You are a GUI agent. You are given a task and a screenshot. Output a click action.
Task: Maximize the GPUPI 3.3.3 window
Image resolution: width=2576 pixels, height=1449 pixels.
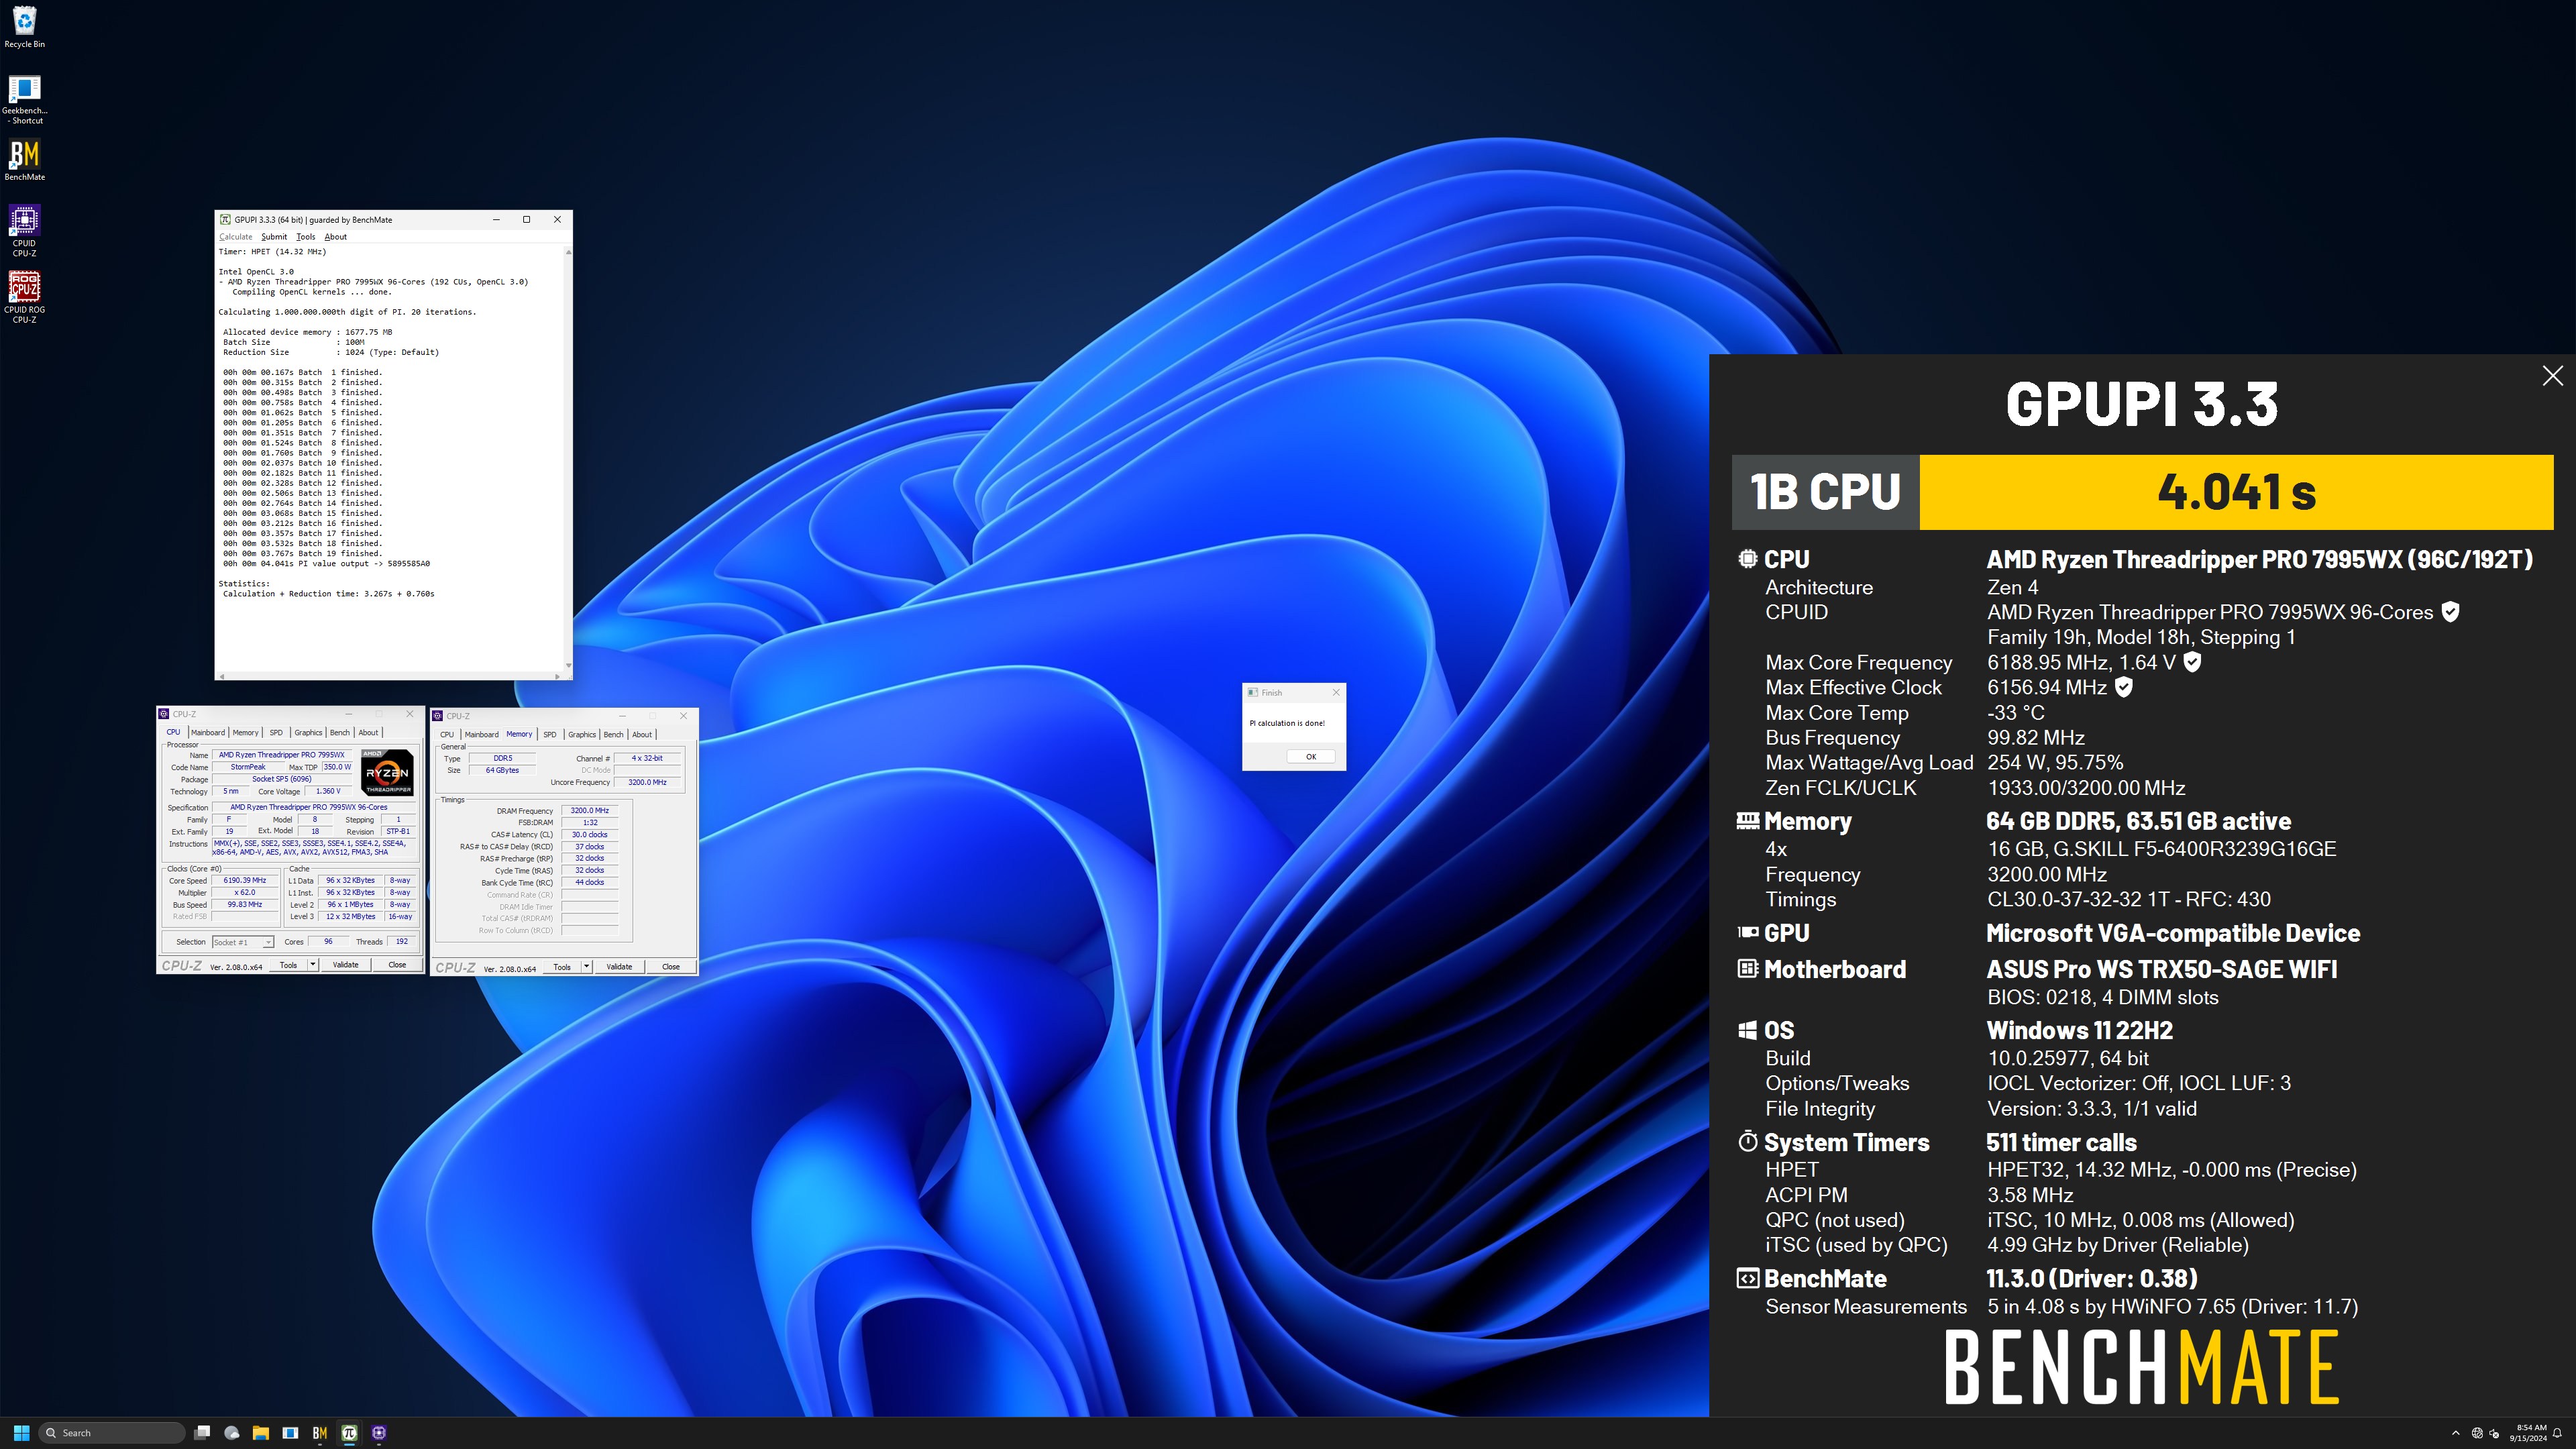tap(527, 219)
